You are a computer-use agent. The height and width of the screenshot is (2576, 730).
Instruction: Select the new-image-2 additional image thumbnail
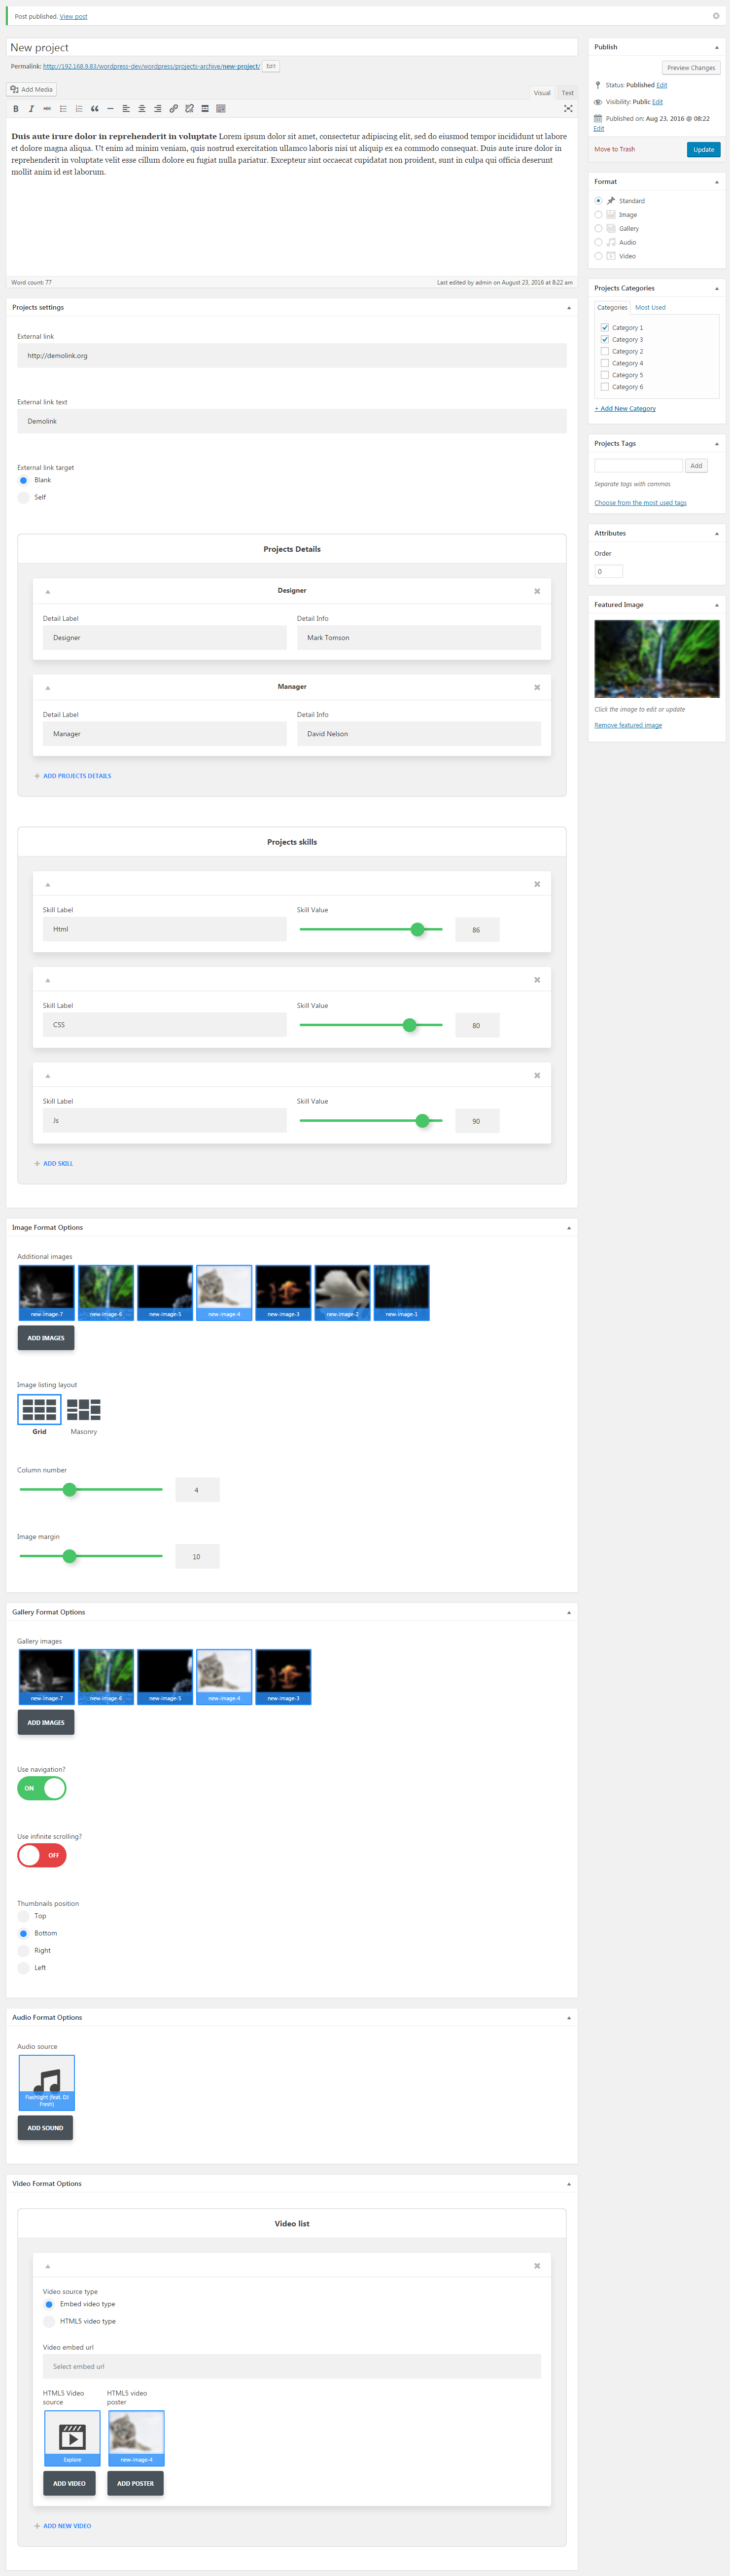[x=342, y=1292]
